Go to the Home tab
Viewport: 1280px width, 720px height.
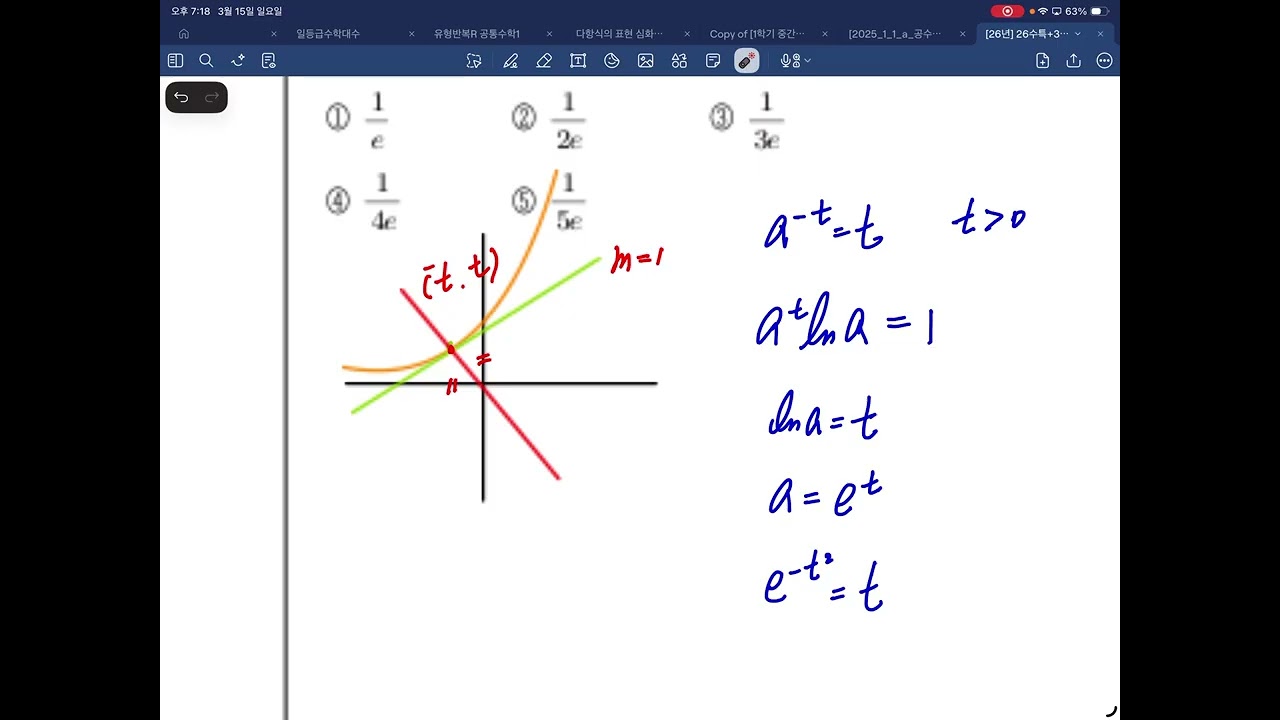pyautogui.click(x=184, y=34)
